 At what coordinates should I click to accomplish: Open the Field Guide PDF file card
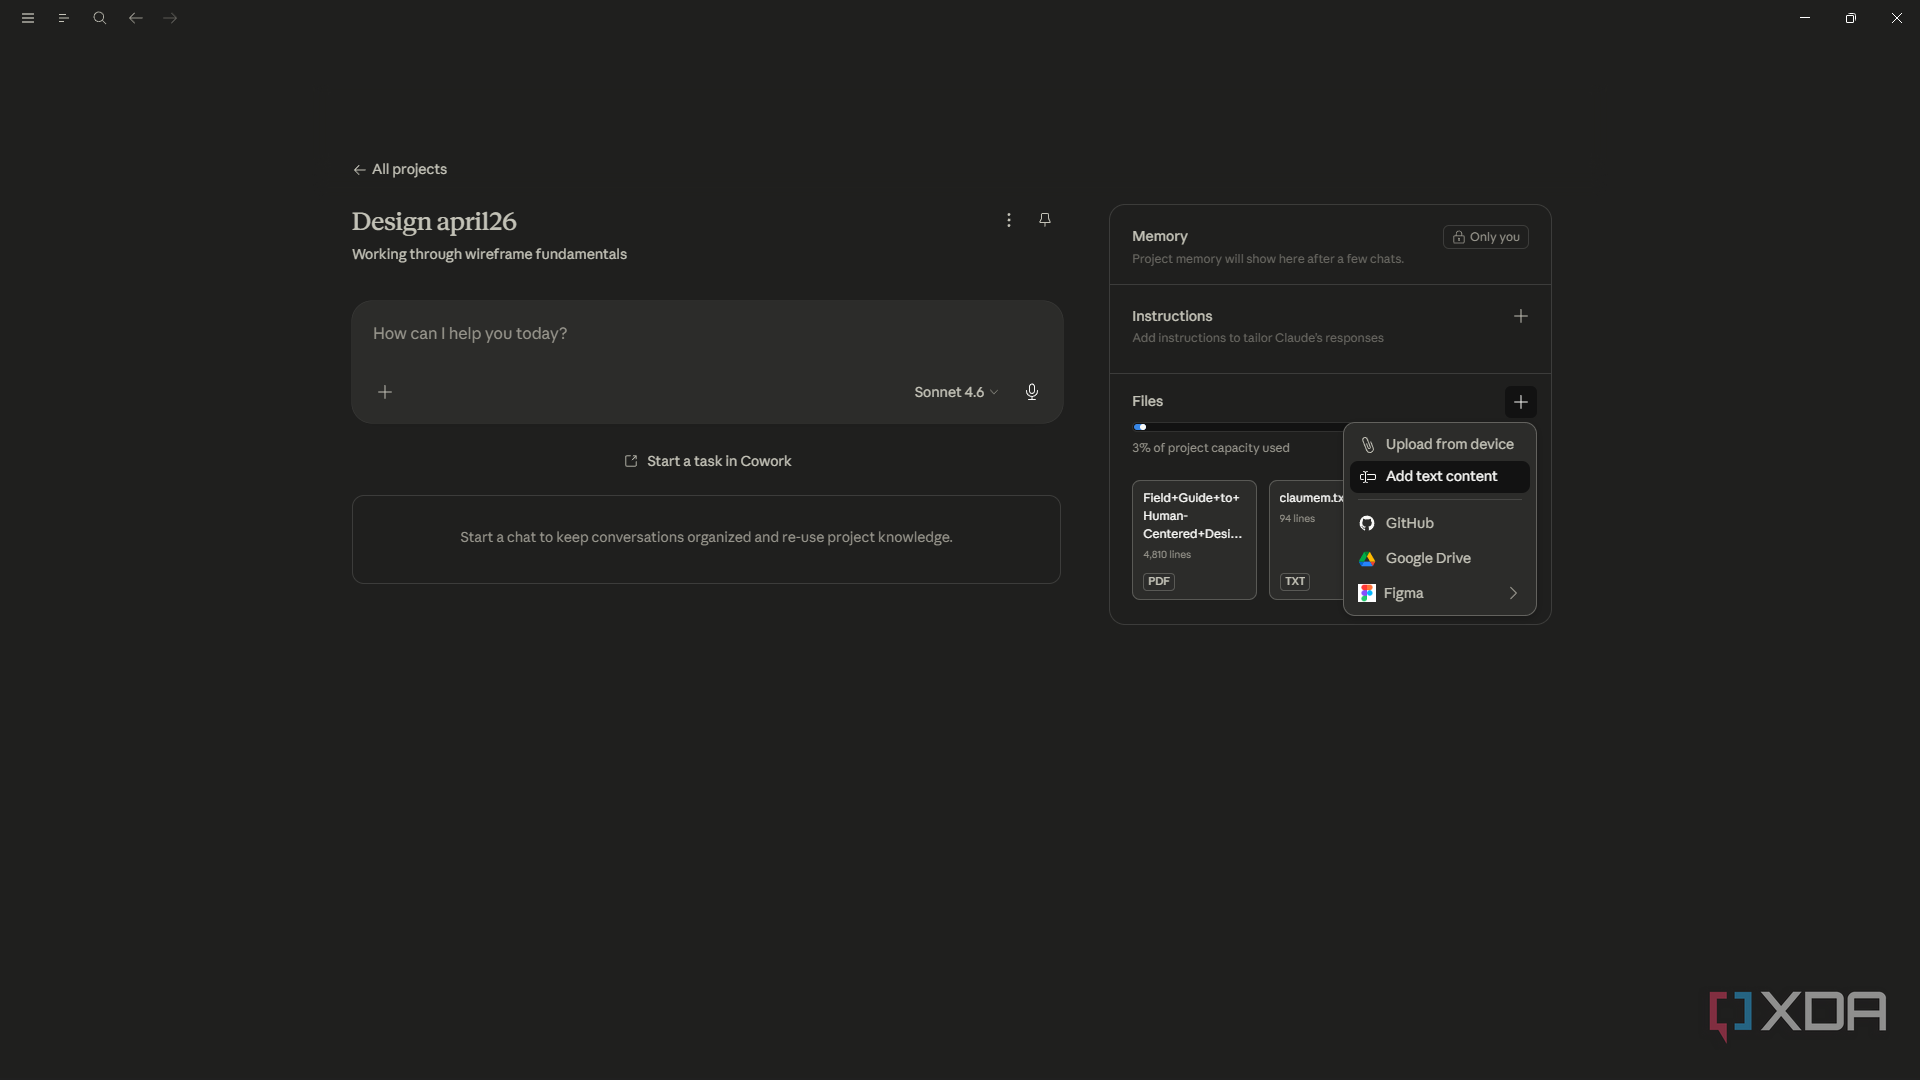(1194, 540)
